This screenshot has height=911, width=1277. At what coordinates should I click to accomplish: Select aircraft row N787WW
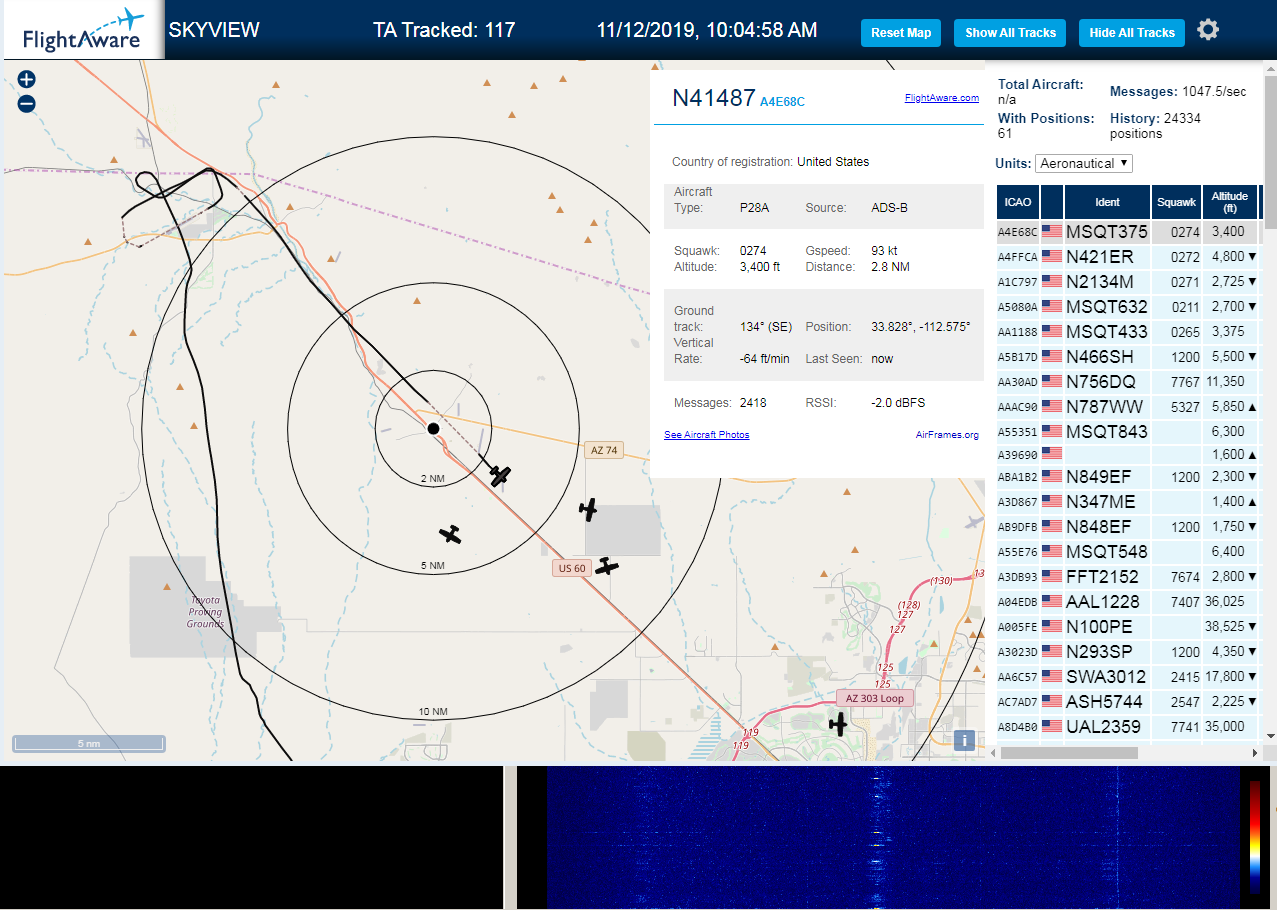click(1128, 406)
